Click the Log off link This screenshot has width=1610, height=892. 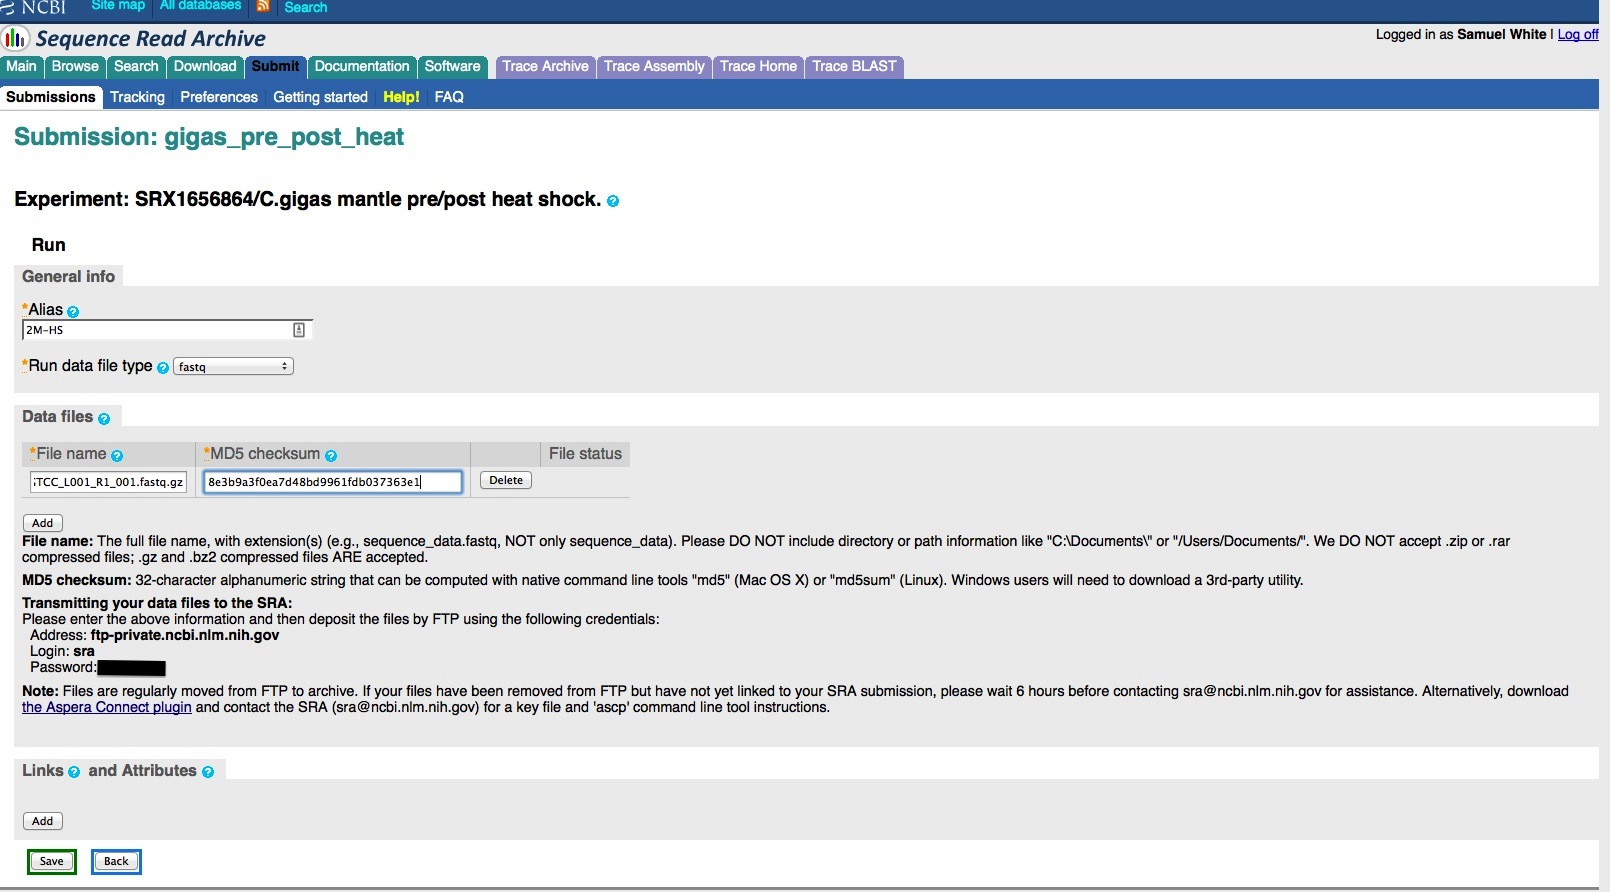tap(1578, 34)
